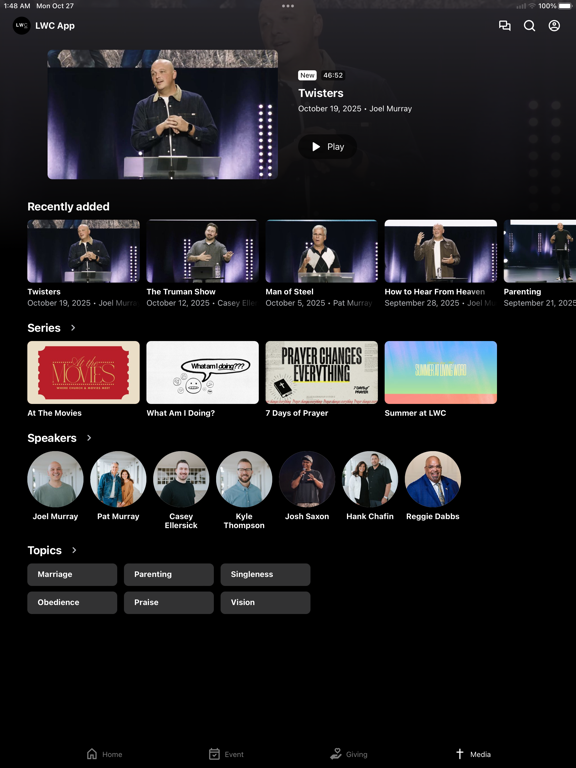Tap the featured Twisters title text
The height and width of the screenshot is (768, 576).
[321, 93]
